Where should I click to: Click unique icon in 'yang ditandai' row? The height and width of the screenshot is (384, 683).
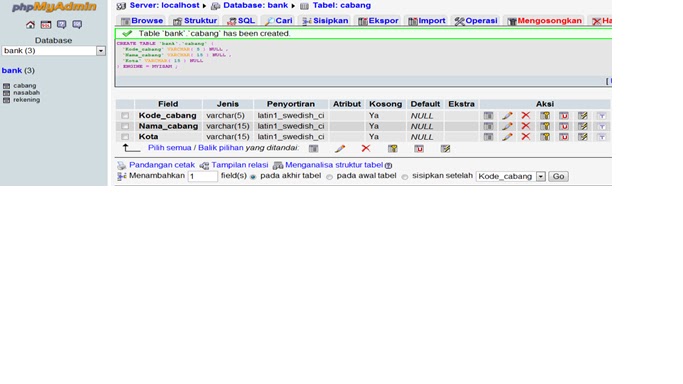pos(419,148)
